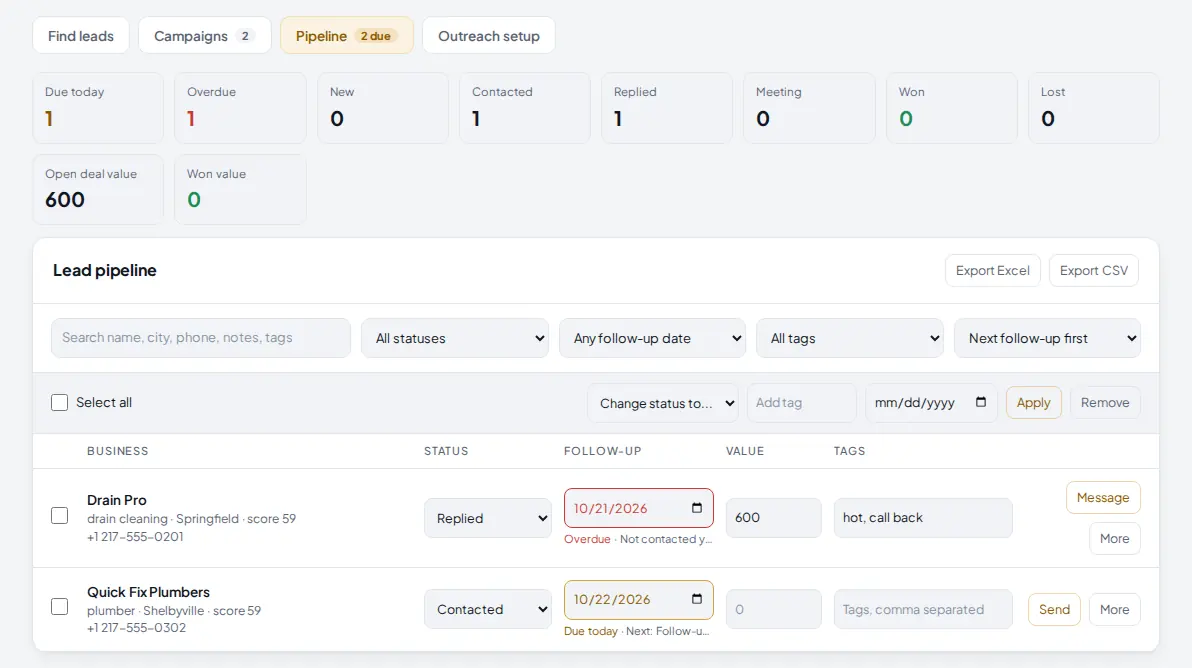
Task: Click the Replied stat card
Action: pos(667,108)
